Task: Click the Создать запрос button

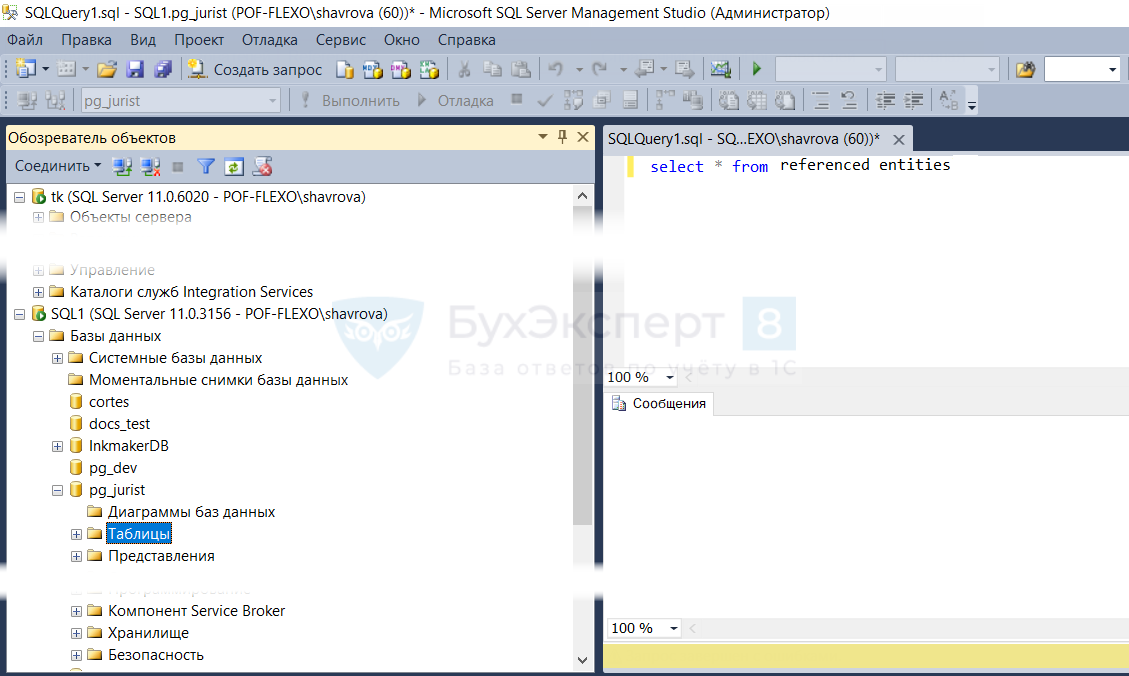Action: tap(254, 69)
